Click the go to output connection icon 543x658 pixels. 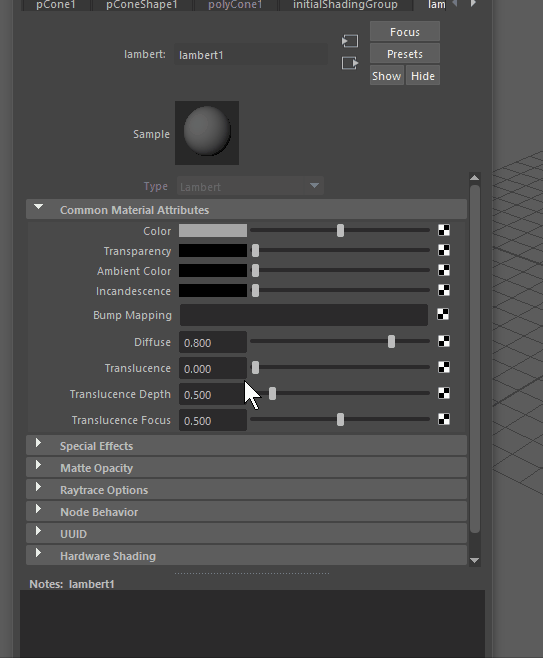[x=350, y=63]
